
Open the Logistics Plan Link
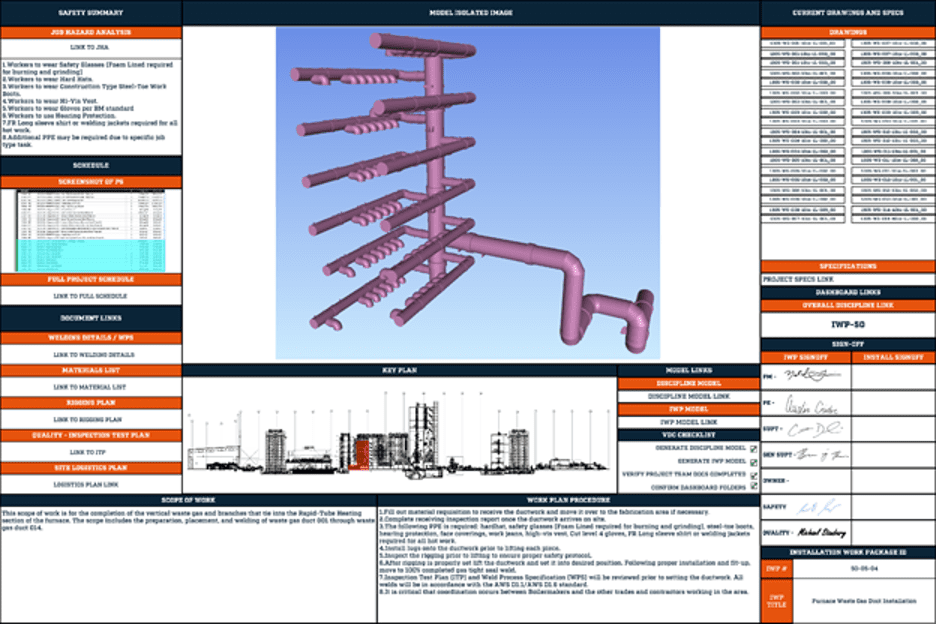coord(87,485)
